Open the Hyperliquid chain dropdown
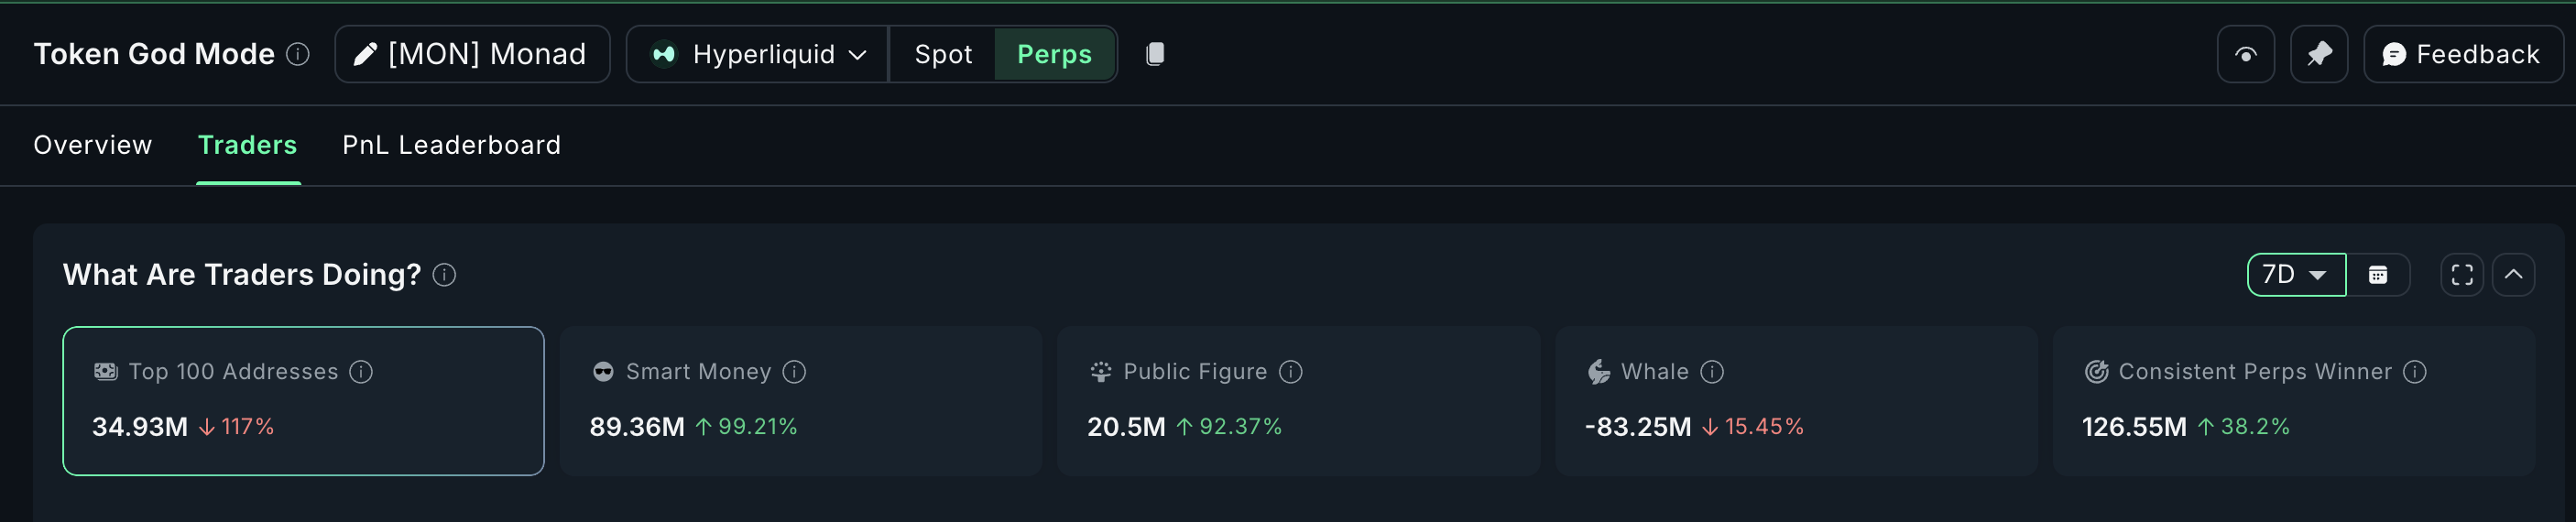Screen dimensions: 2576x522 pyautogui.click(x=758, y=55)
